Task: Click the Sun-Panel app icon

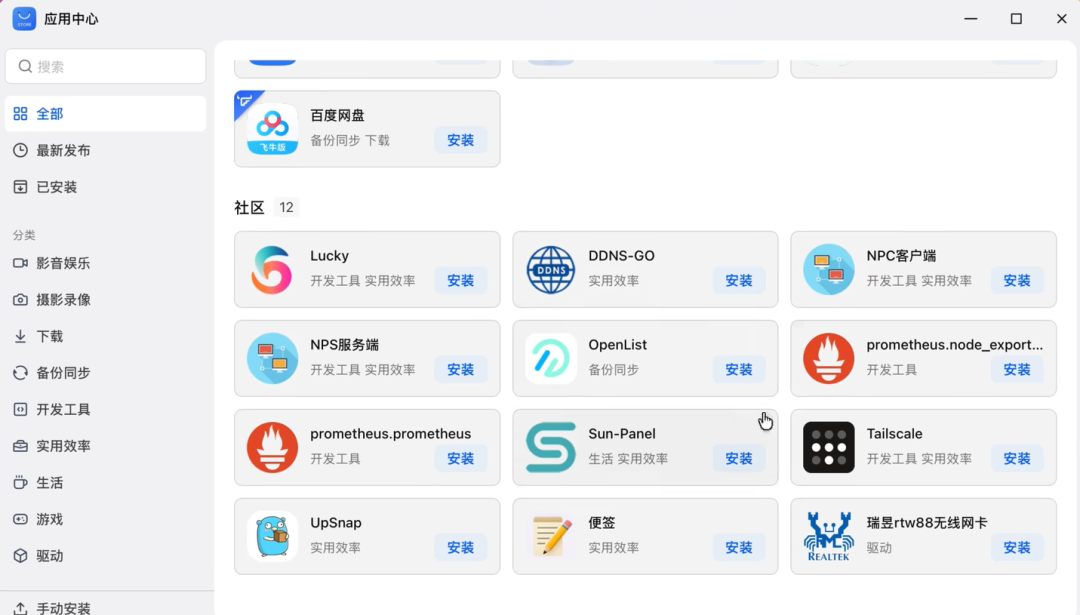Action: tap(550, 447)
